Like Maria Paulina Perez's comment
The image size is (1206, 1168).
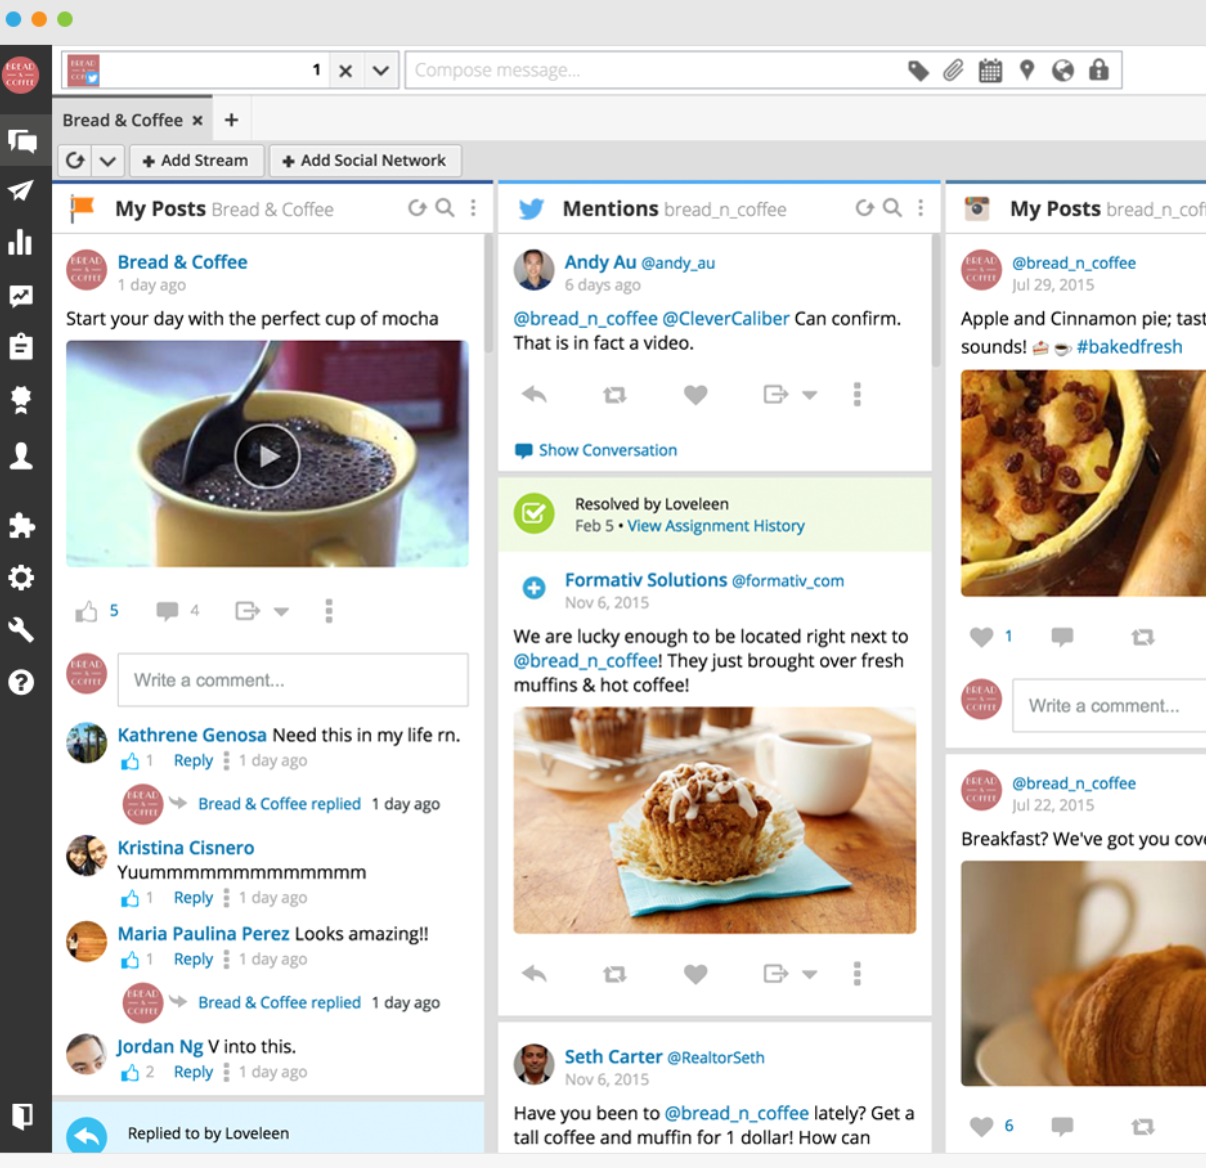click(130, 960)
